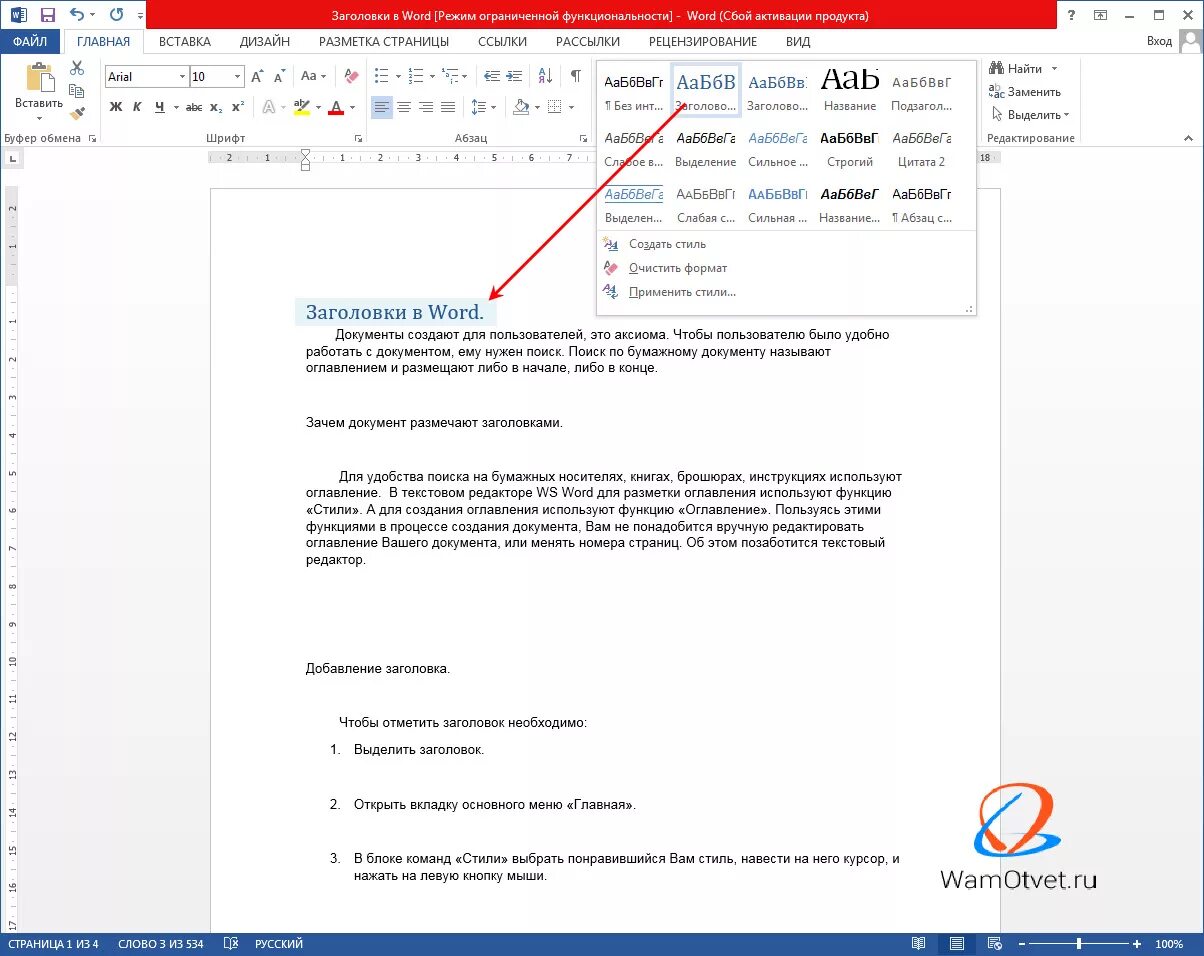Click the Save icon in quick access toolbar

pos(47,15)
